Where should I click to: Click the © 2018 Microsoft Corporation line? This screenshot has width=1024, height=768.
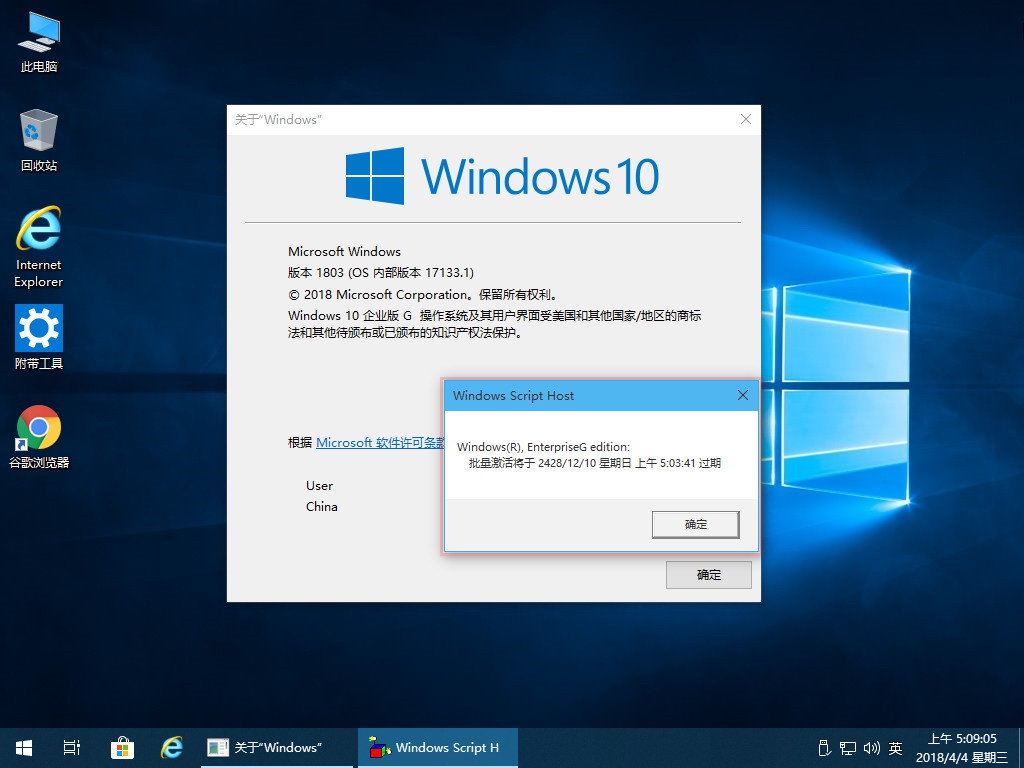click(x=423, y=295)
